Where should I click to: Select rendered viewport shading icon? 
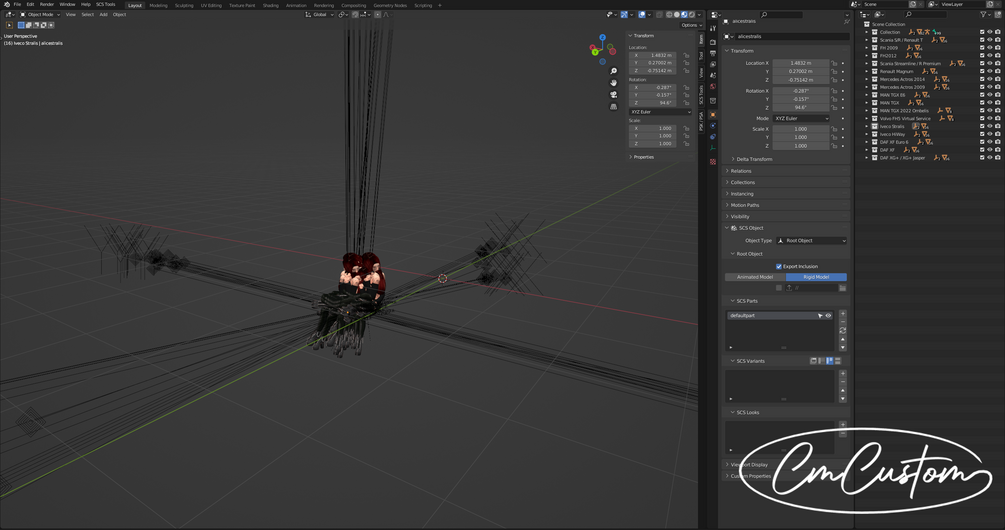692,14
